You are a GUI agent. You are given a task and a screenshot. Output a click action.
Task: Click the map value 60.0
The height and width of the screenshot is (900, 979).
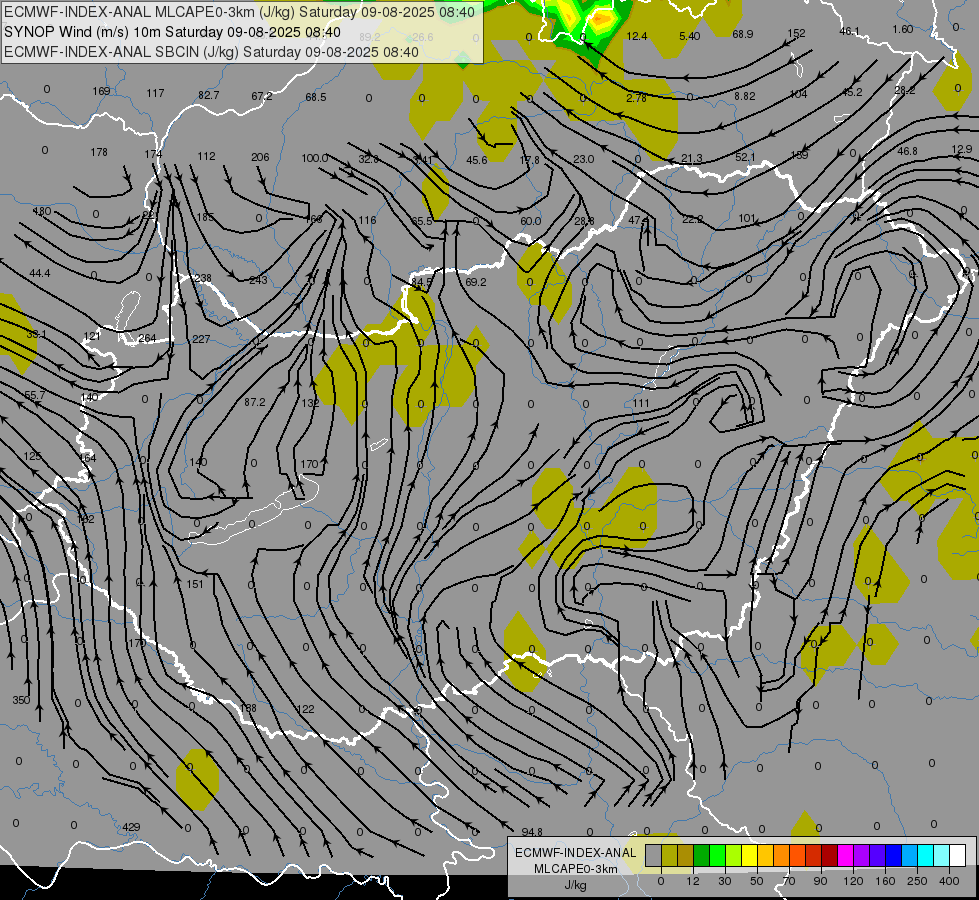(x=530, y=221)
